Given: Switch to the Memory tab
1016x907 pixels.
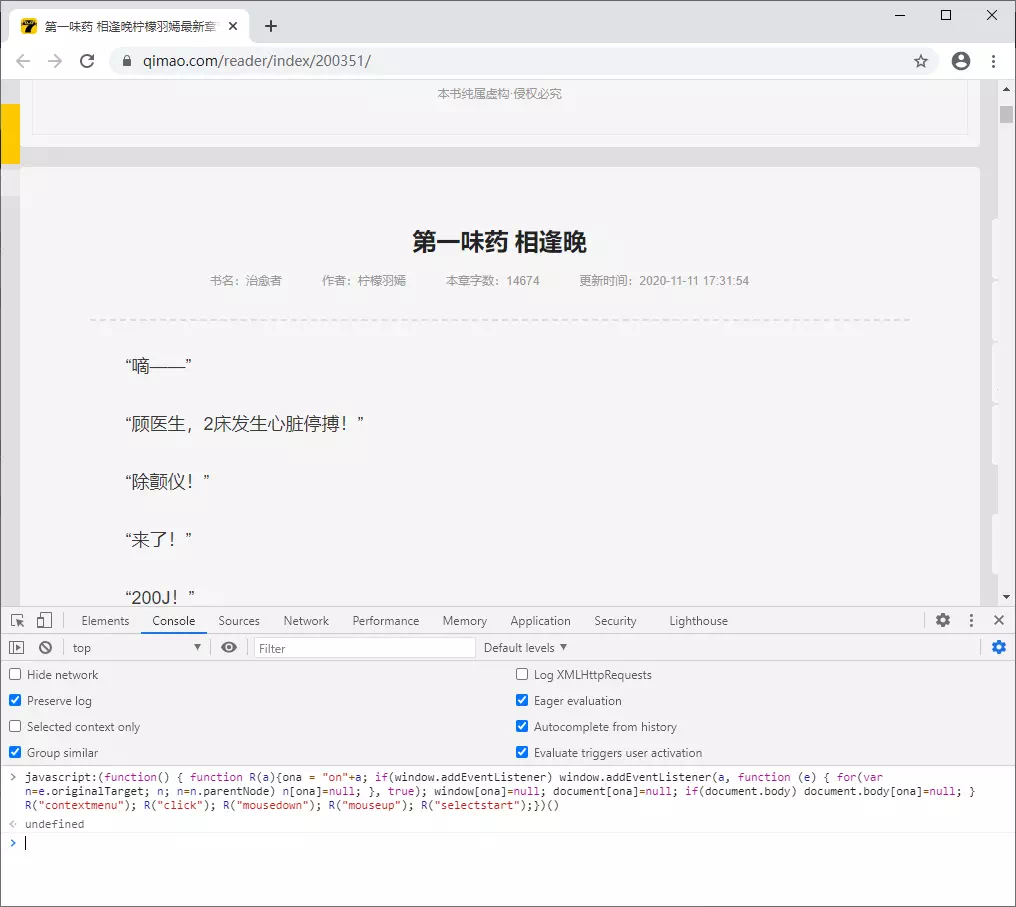Looking at the screenshot, I should pos(465,621).
